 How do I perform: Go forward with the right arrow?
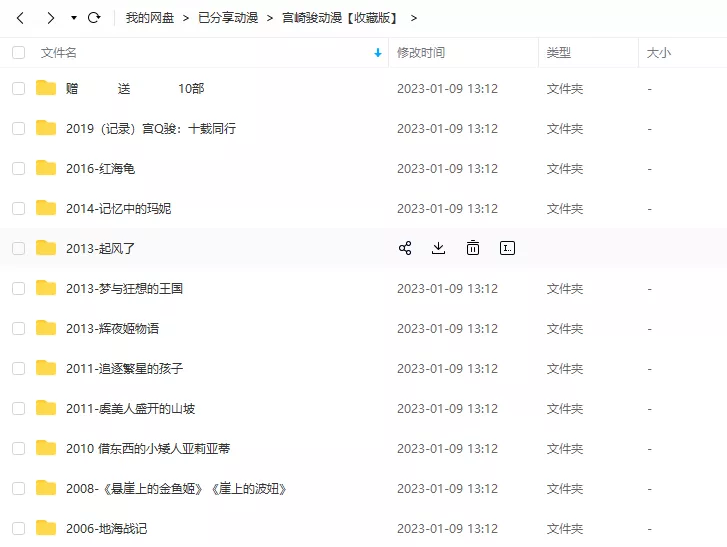click(50, 18)
